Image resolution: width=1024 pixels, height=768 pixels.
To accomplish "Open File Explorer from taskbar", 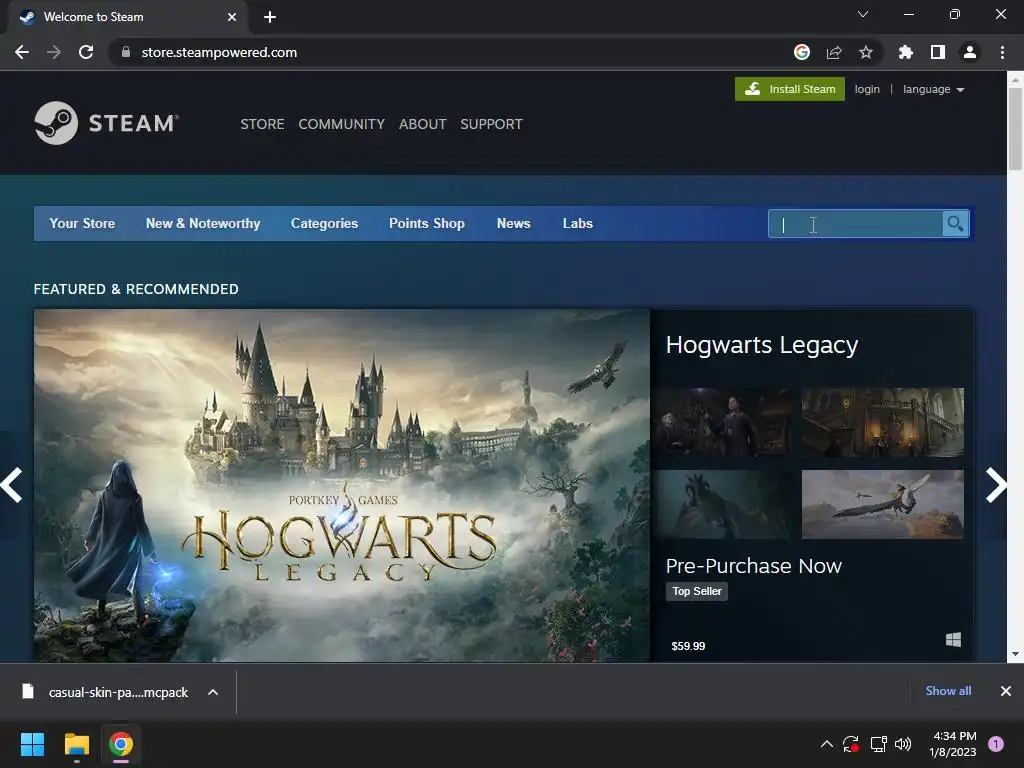I will 76,744.
